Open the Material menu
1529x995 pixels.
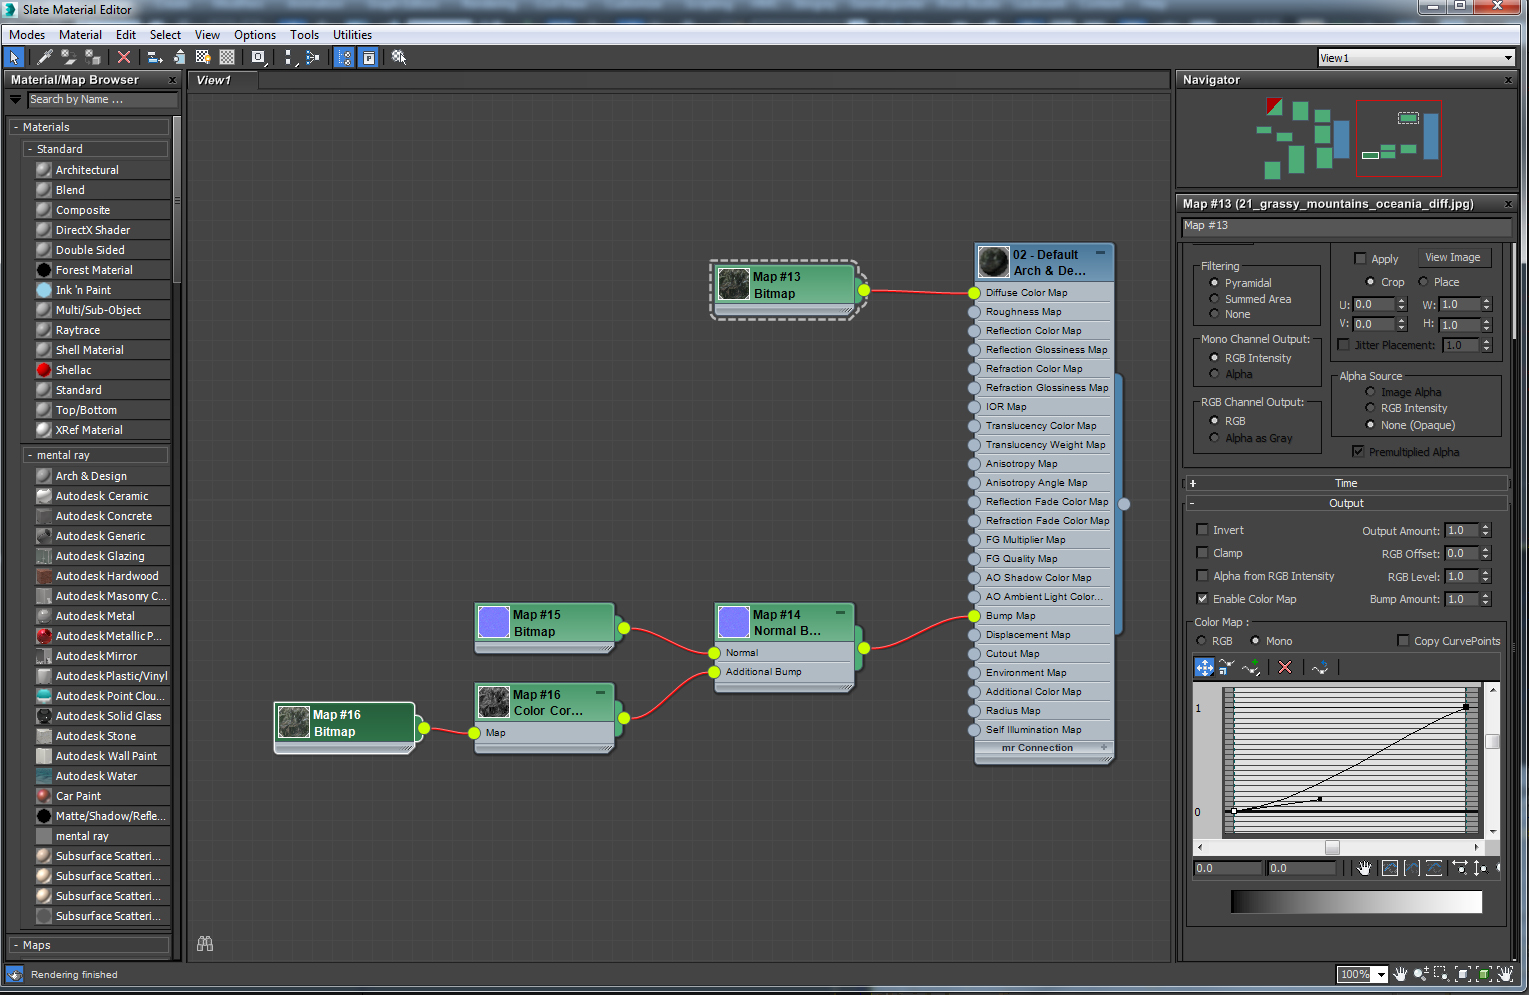[x=80, y=35]
